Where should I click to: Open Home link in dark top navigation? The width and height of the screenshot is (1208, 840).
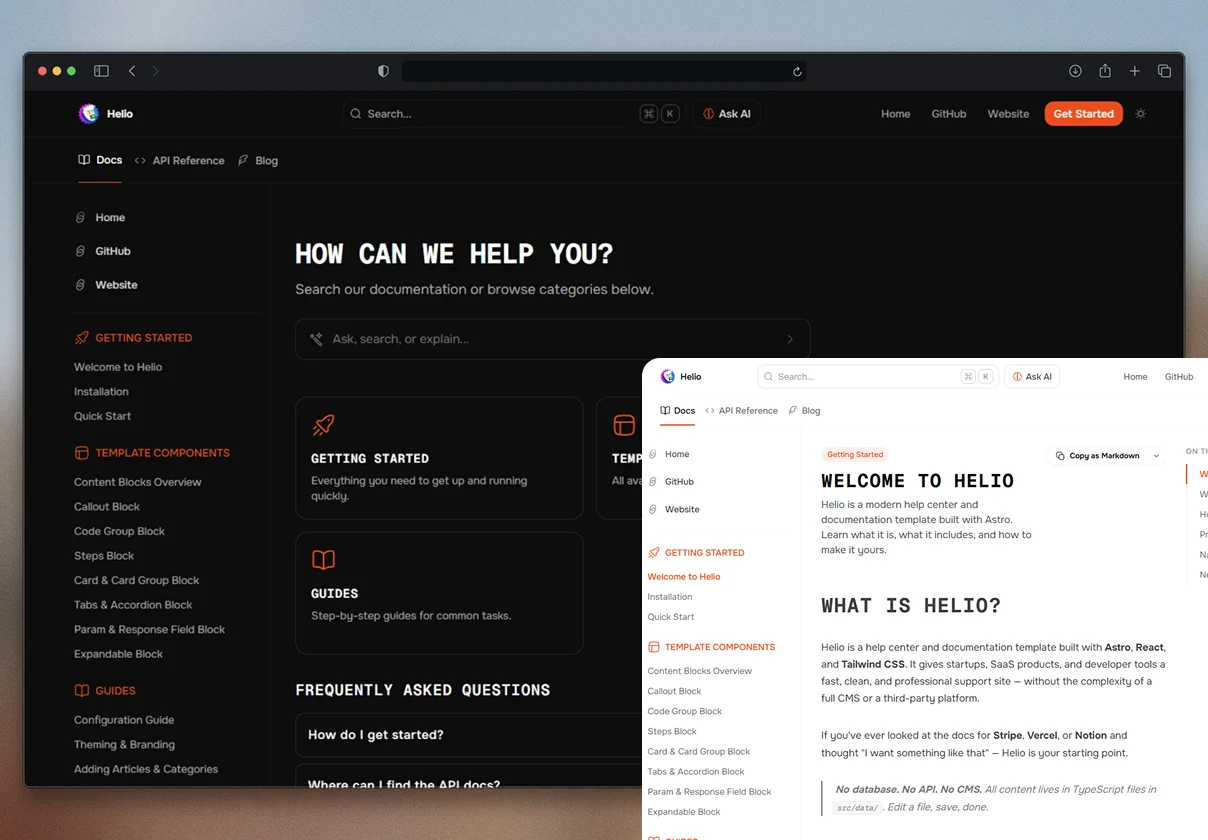tap(896, 114)
